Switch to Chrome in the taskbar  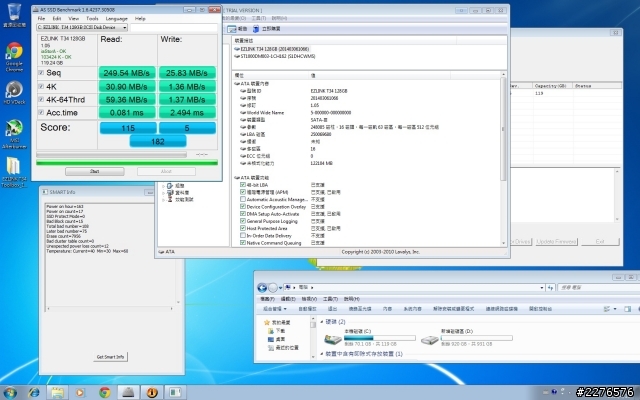tap(105, 393)
